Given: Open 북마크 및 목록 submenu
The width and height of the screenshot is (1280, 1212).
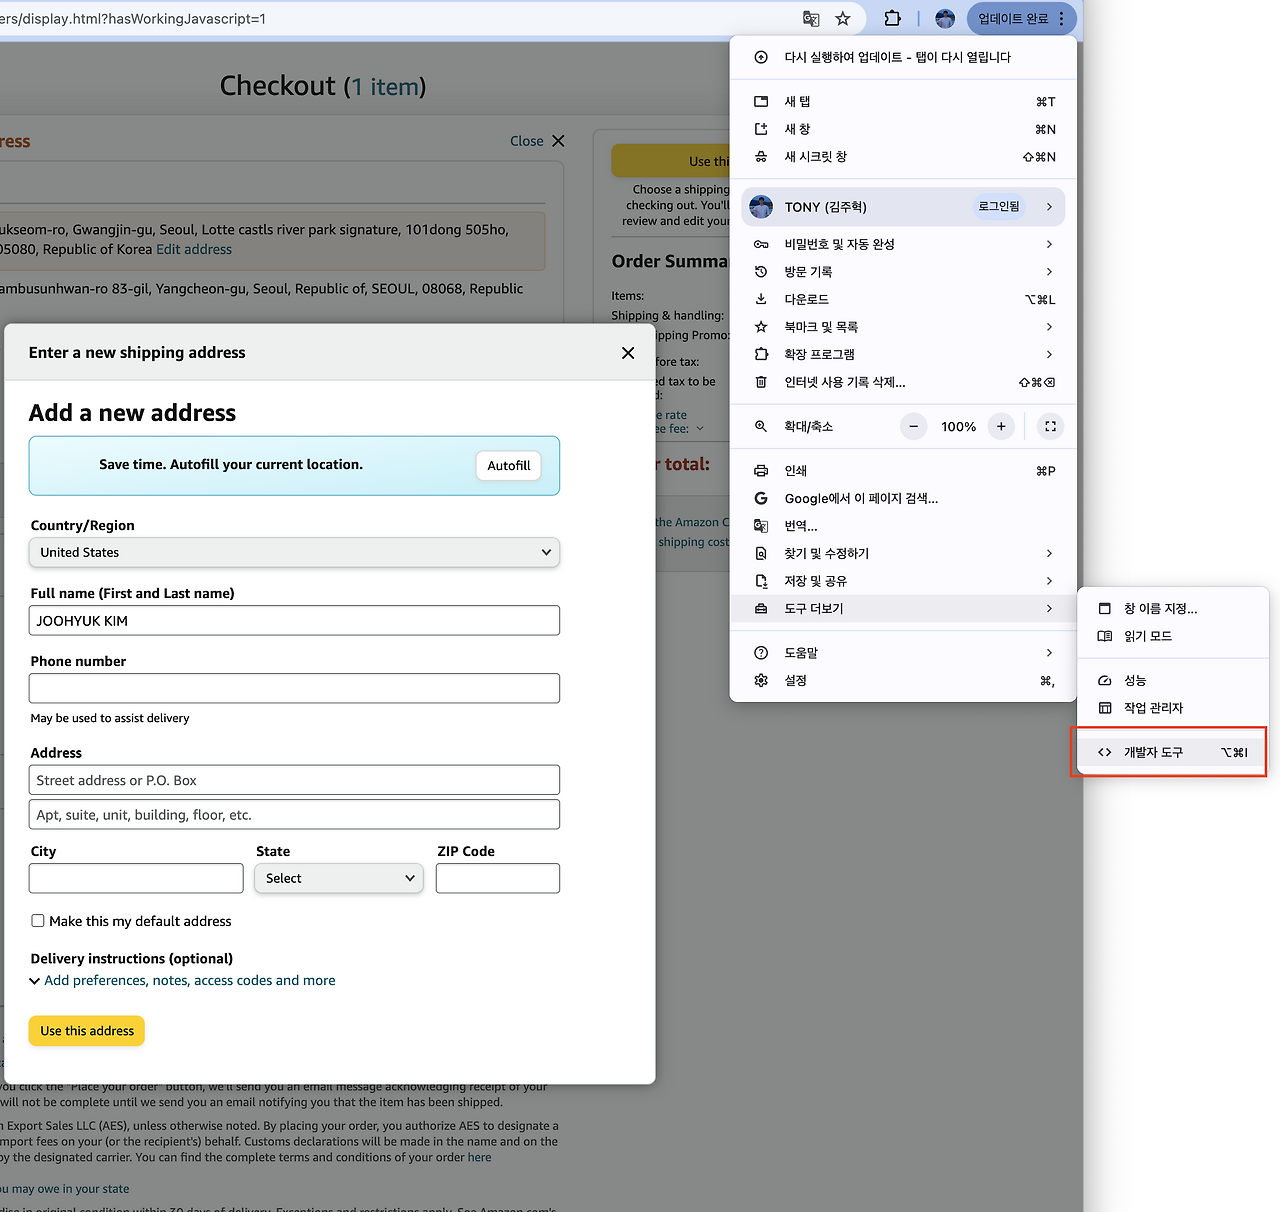Looking at the screenshot, I should point(903,327).
